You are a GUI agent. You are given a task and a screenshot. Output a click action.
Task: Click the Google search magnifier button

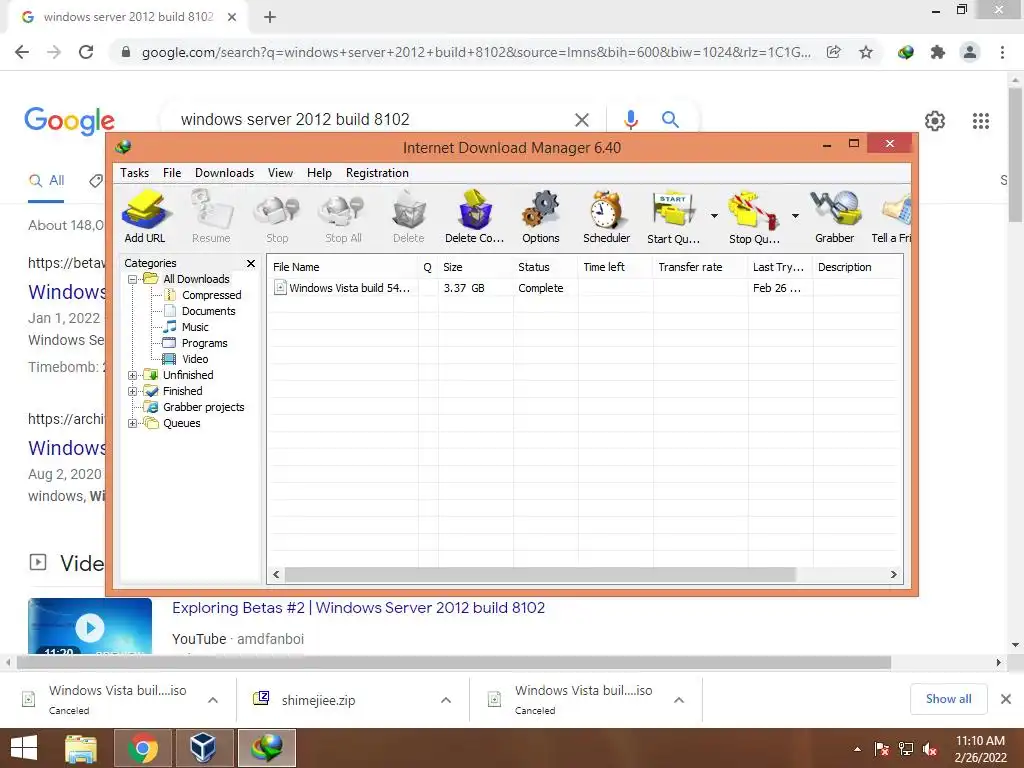[x=670, y=120]
